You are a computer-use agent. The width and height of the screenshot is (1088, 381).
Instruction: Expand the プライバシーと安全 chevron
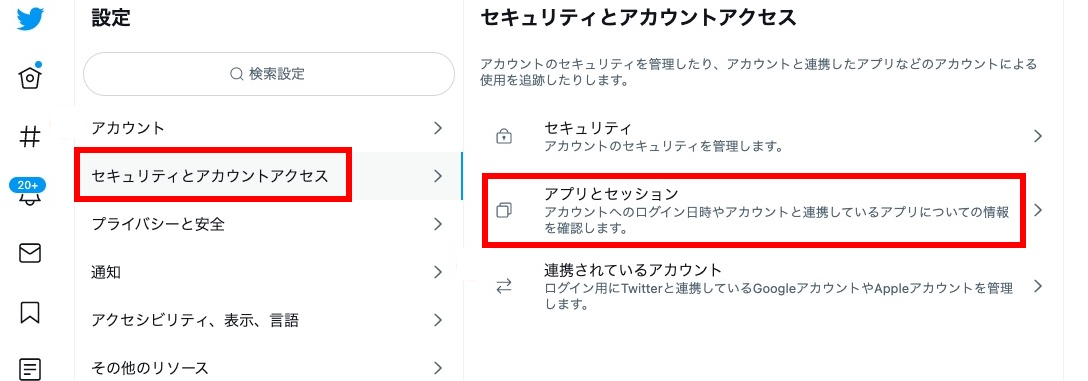[438, 224]
